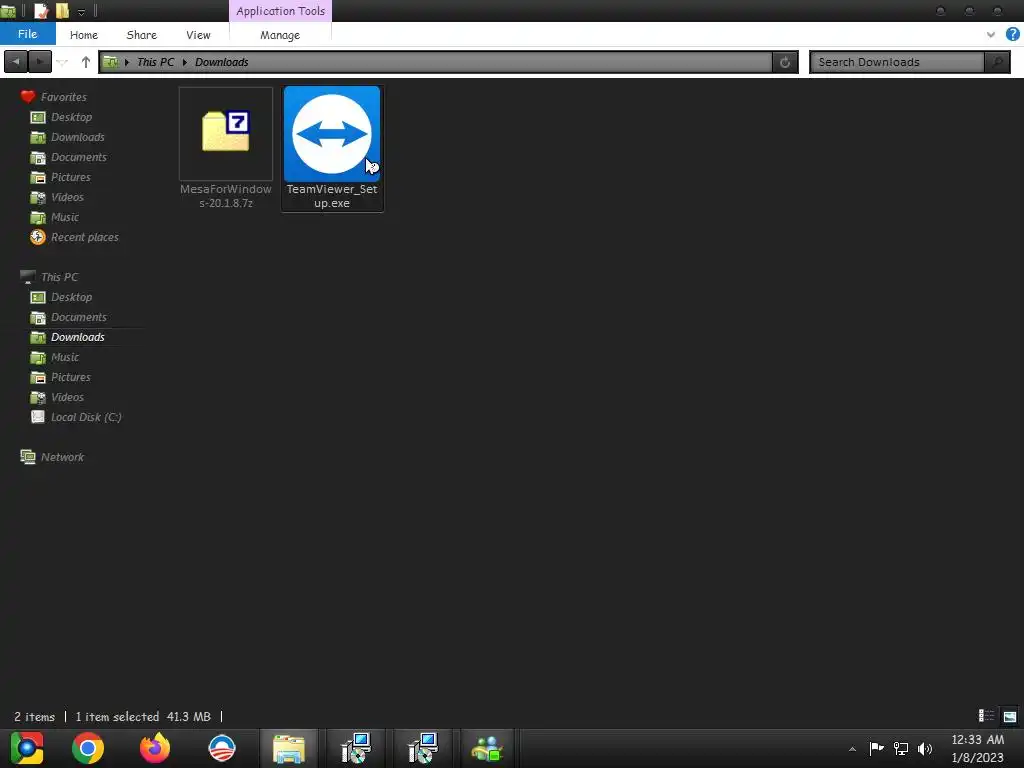Open Recent places in Favorites

(x=84, y=237)
